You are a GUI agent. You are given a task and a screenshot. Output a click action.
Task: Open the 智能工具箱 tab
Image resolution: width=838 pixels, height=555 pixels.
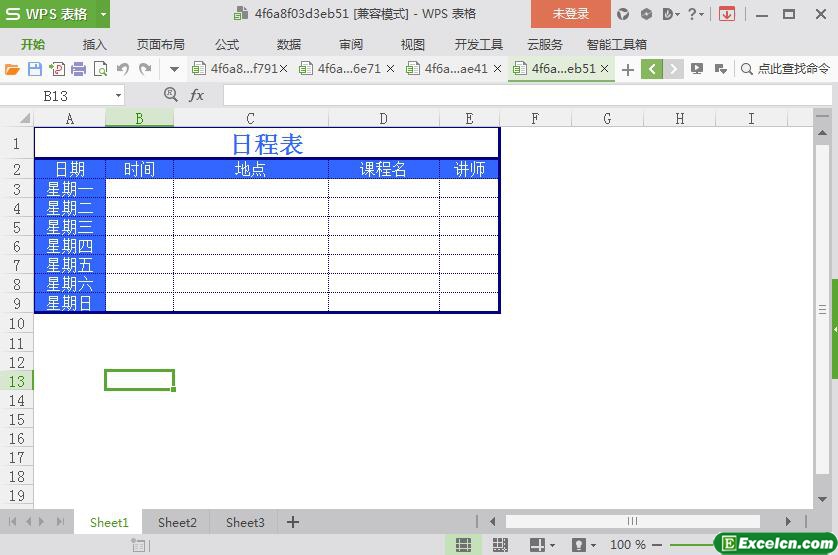point(616,44)
